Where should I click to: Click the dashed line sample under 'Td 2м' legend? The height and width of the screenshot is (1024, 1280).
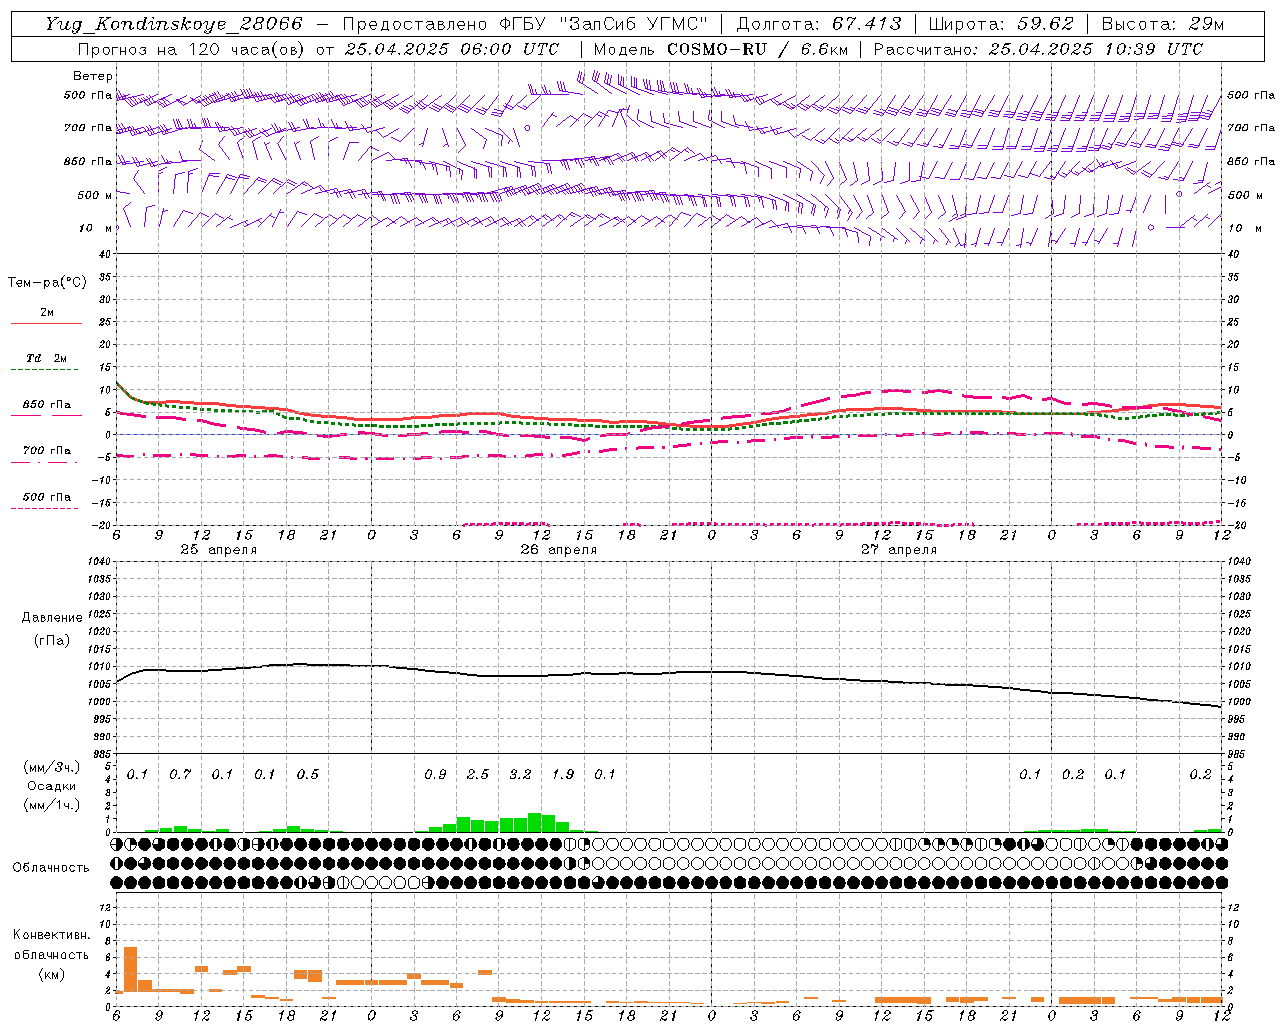click(x=44, y=370)
